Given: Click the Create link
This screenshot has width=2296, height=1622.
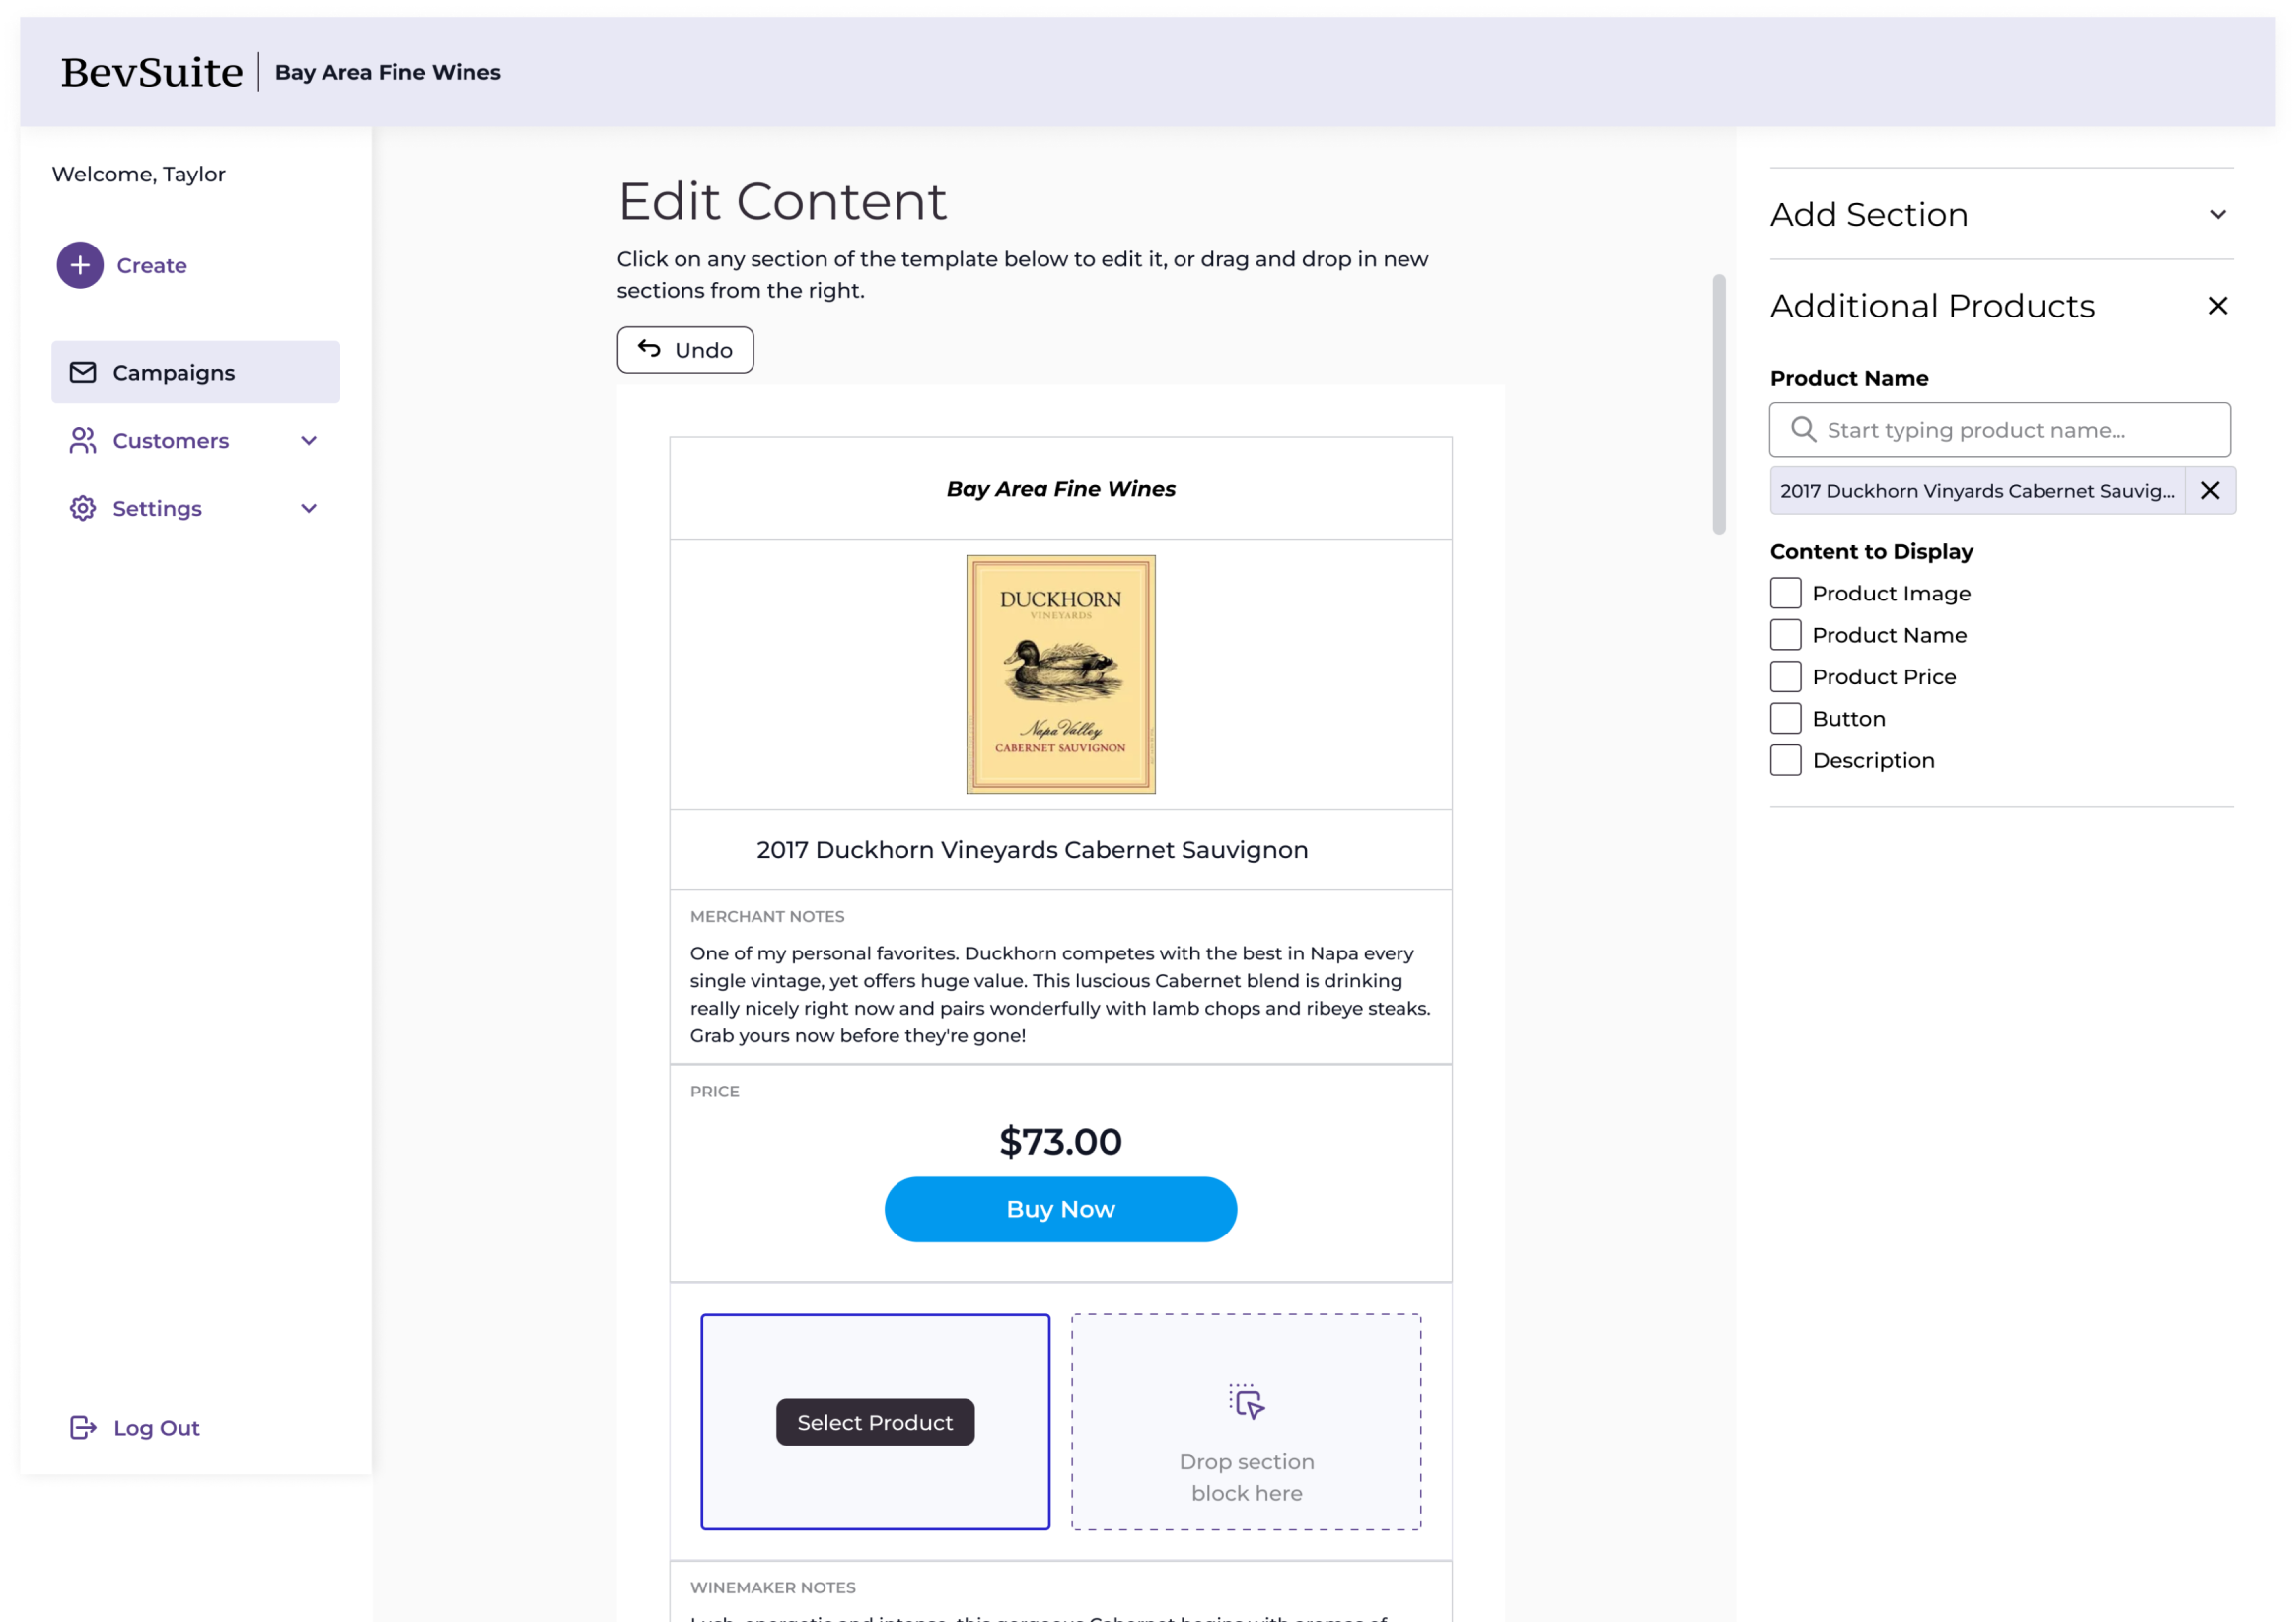Looking at the screenshot, I should tap(152, 265).
